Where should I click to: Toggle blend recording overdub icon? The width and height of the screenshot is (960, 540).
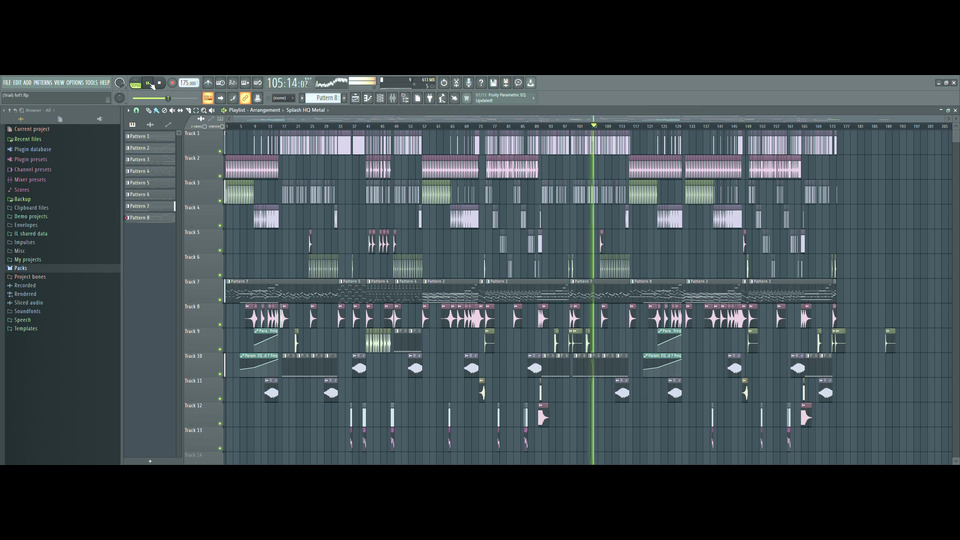pyautogui.click(x=245, y=83)
